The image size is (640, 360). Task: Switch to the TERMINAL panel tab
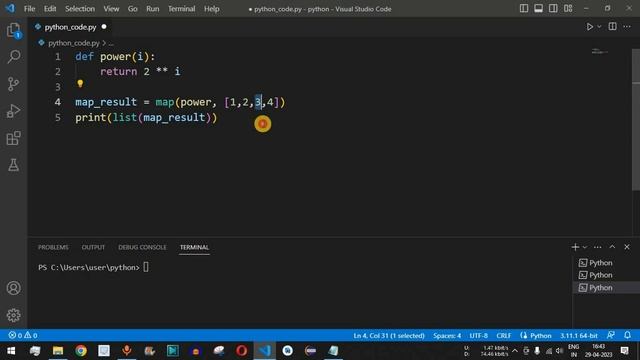pyautogui.click(x=194, y=247)
